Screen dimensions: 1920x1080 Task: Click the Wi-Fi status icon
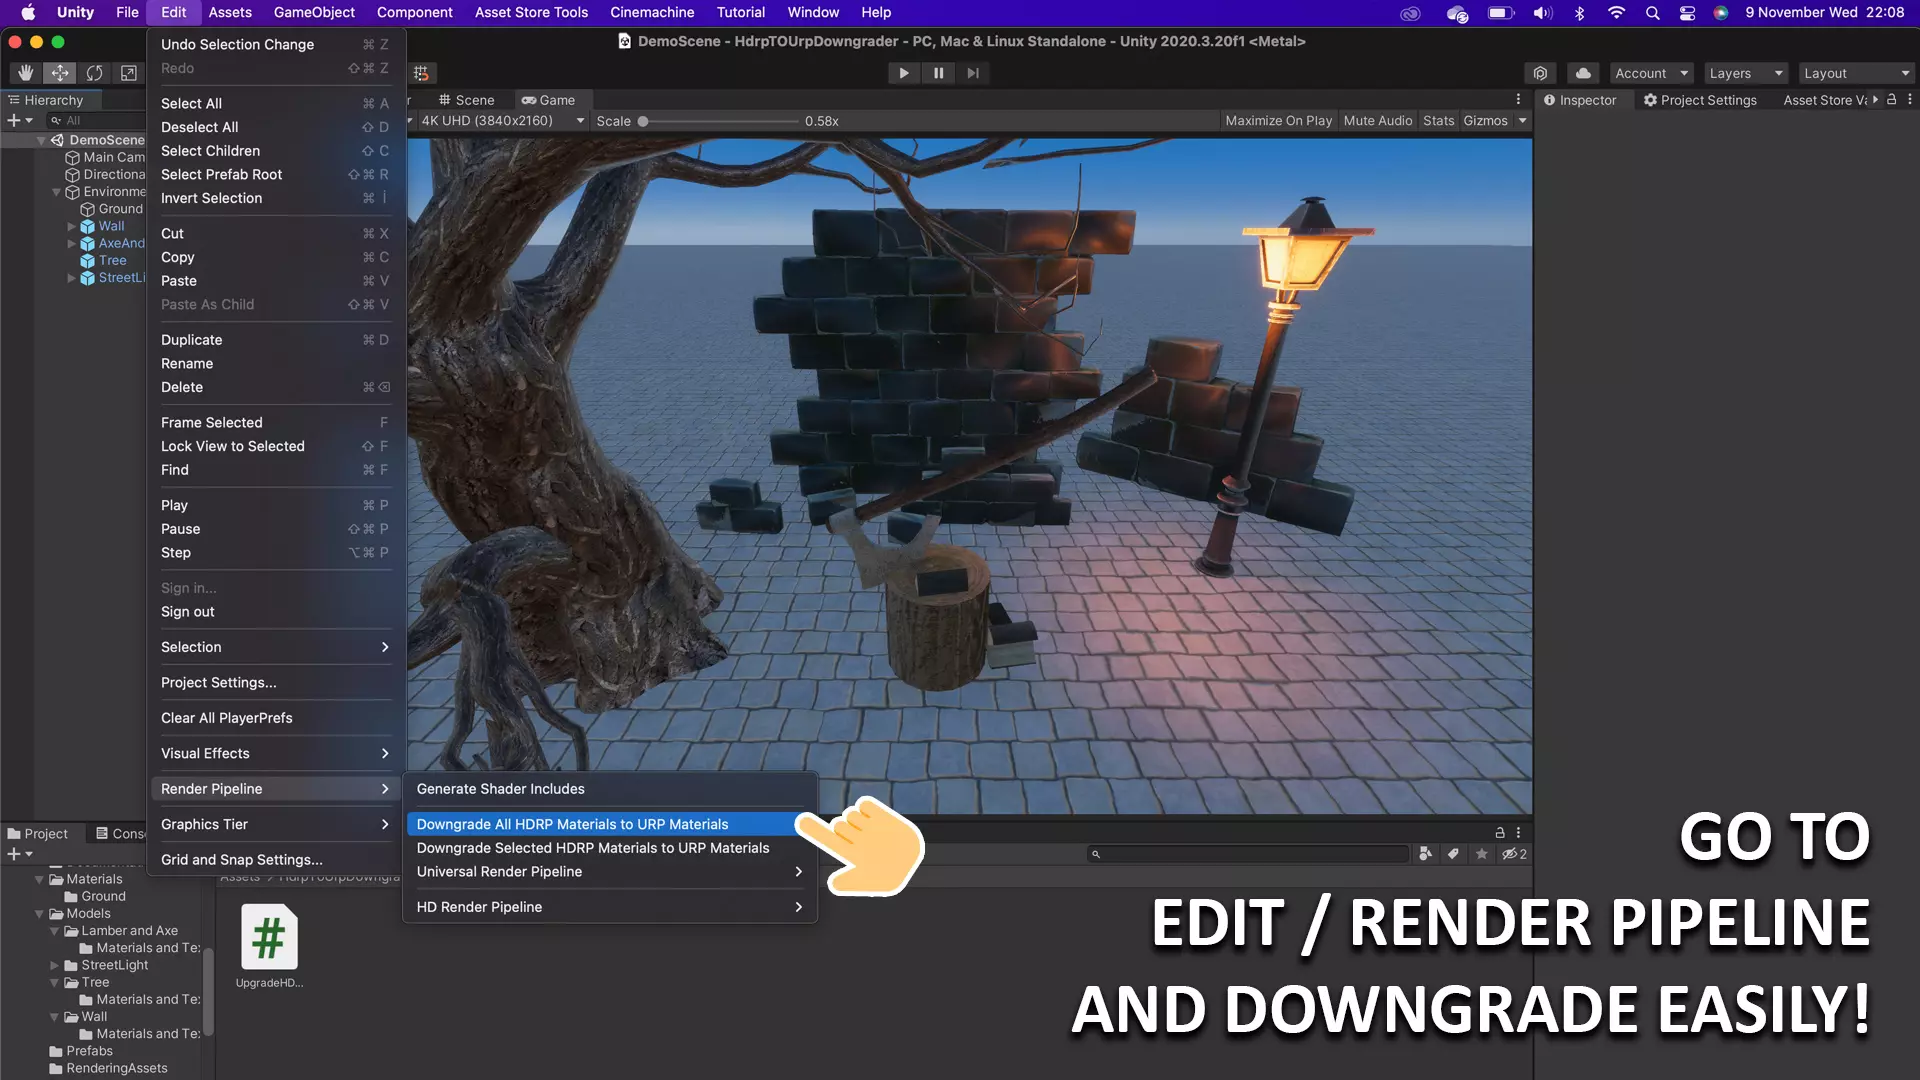[x=1616, y=13]
